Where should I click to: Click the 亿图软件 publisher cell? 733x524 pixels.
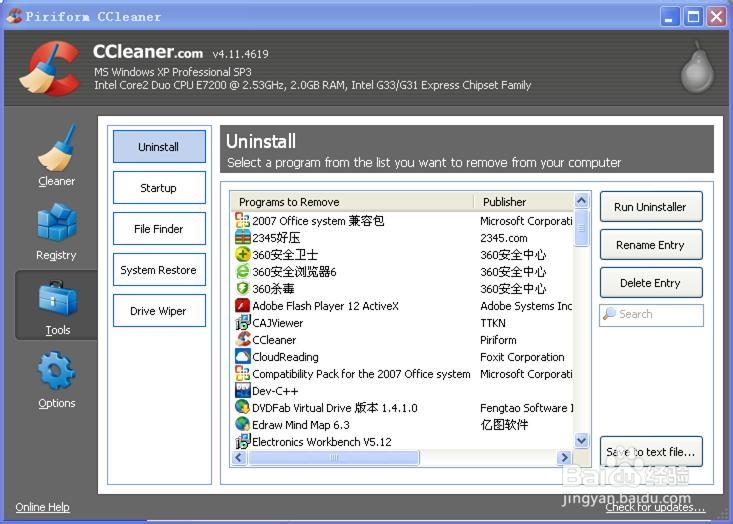pyautogui.click(x=504, y=424)
